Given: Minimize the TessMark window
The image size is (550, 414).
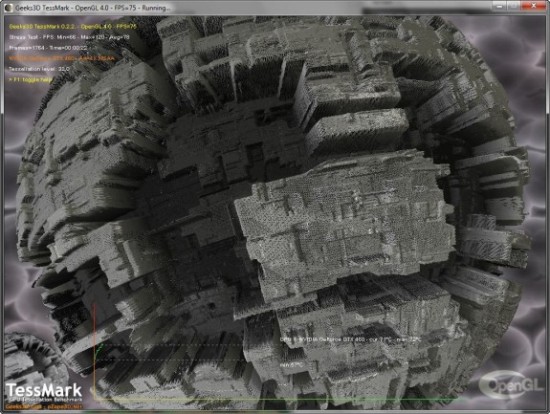Looking at the screenshot, I should [501, 6].
